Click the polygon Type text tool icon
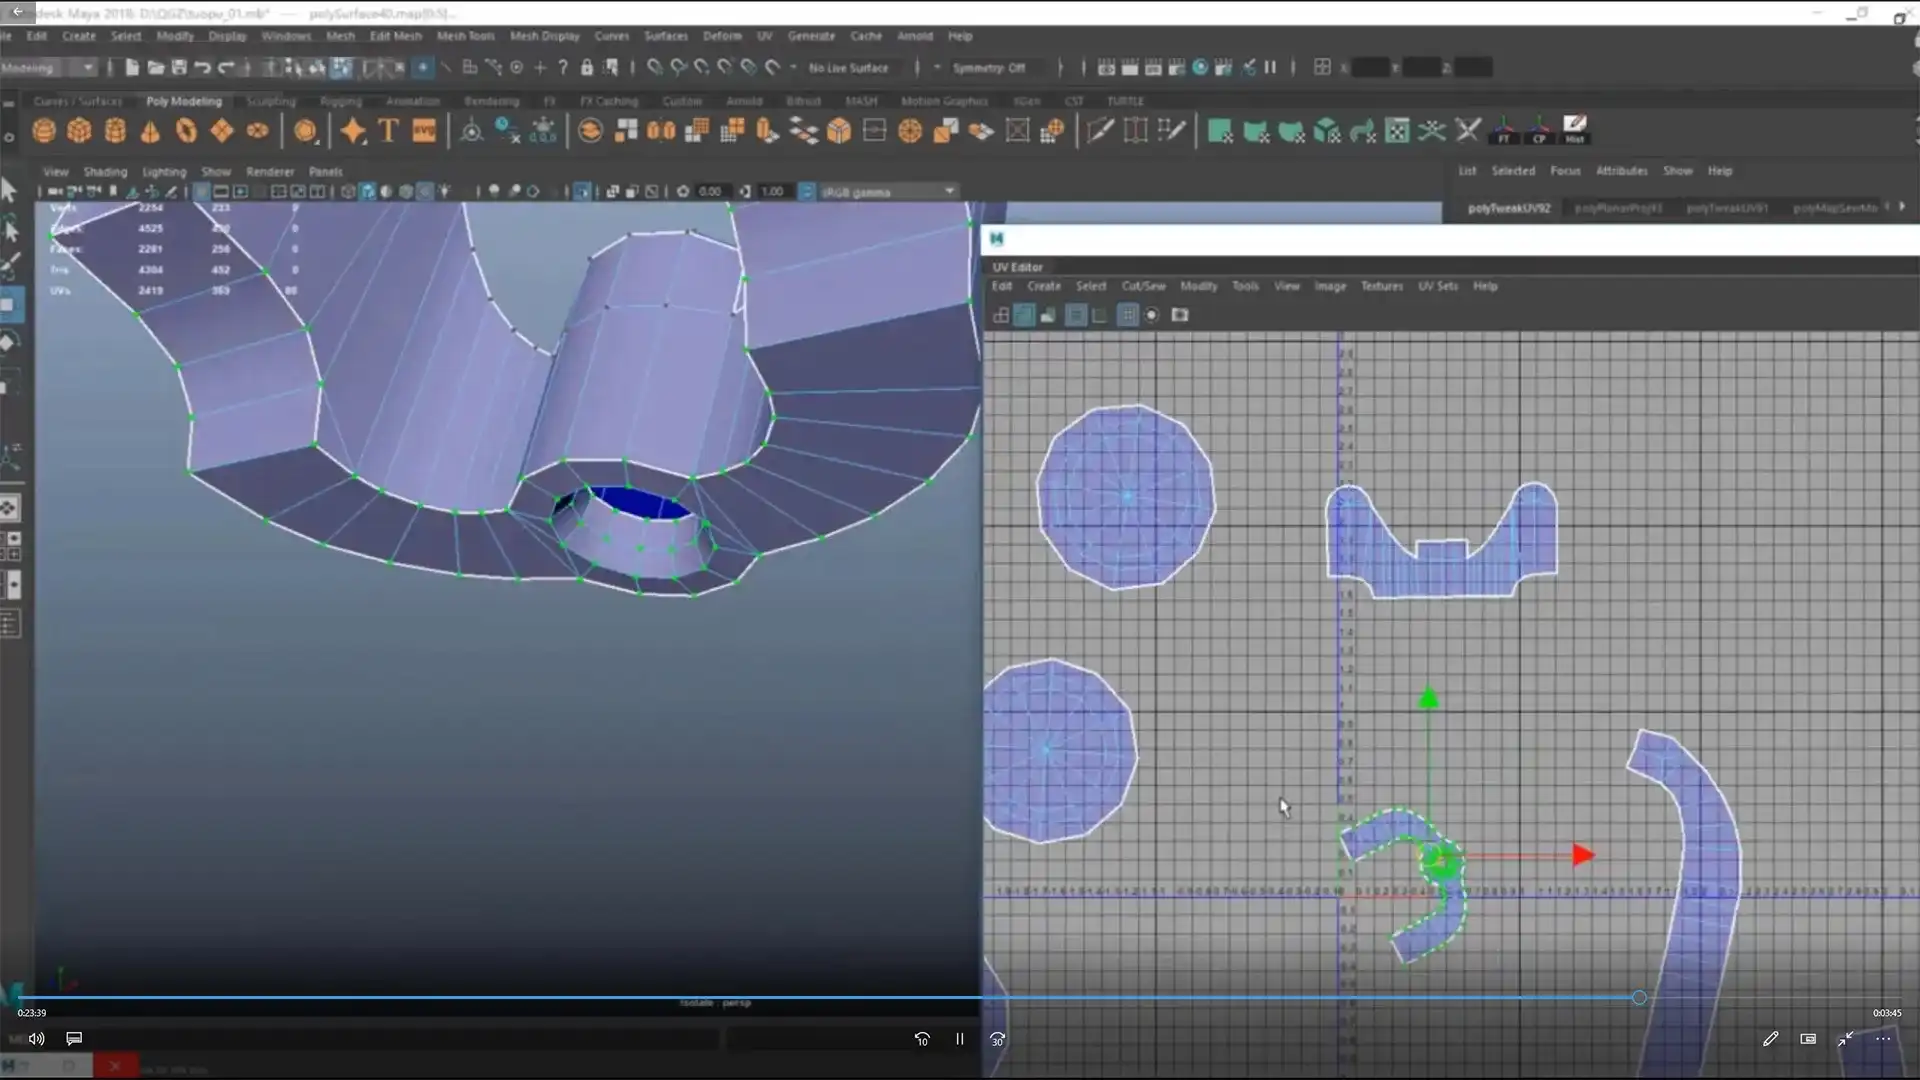This screenshot has height=1080, width=1920. tap(388, 131)
